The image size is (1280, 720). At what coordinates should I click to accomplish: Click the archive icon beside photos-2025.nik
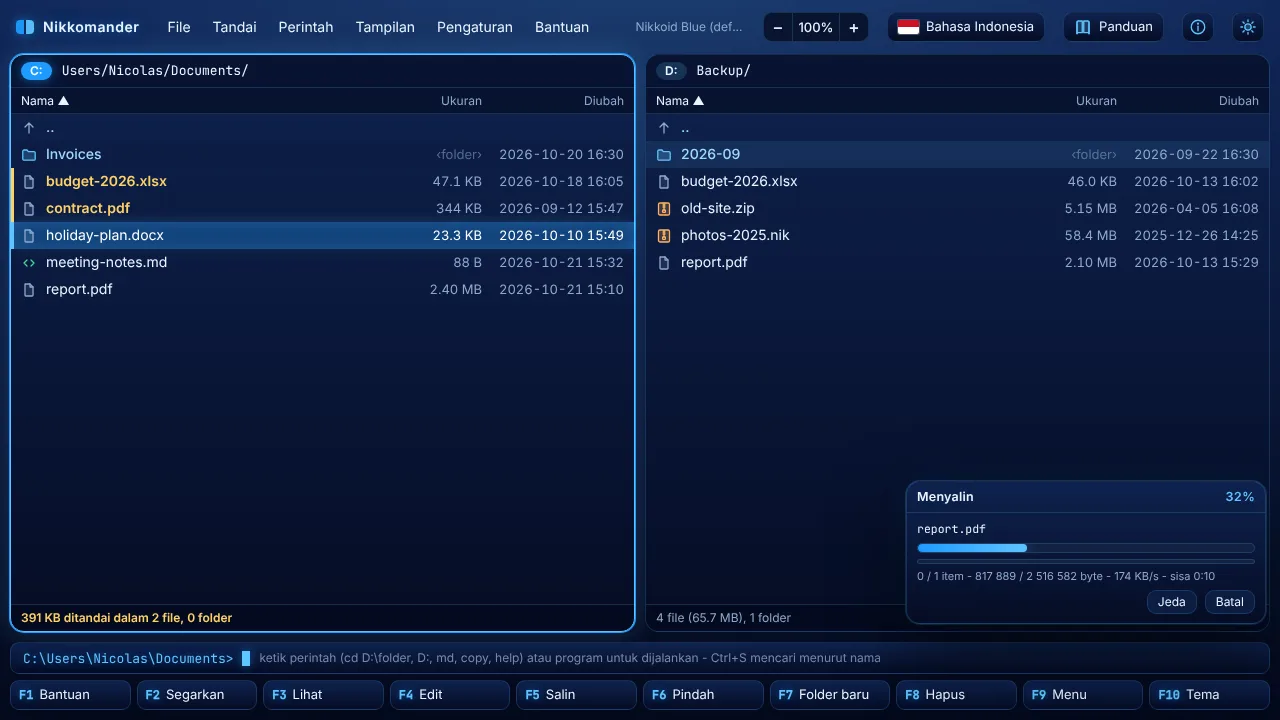pyautogui.click(x=664, y=236)
